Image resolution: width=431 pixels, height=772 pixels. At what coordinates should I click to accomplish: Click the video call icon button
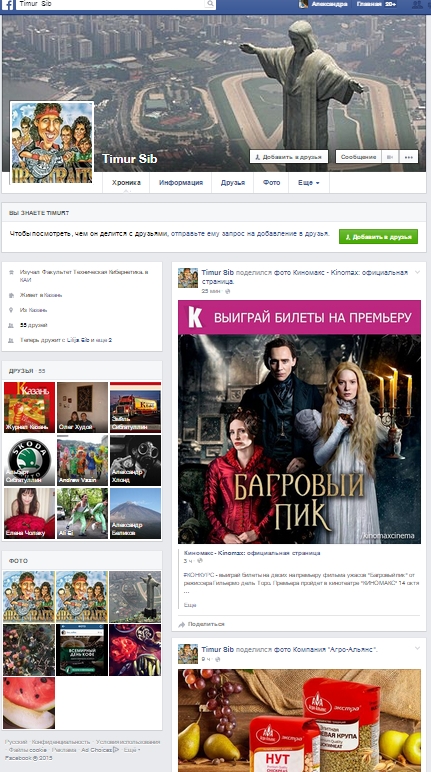(x=391, y=157)
